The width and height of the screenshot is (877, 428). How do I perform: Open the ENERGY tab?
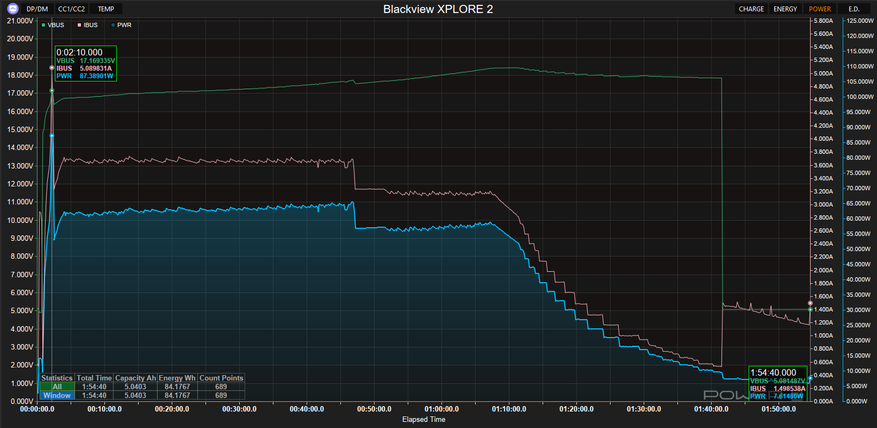786,8
